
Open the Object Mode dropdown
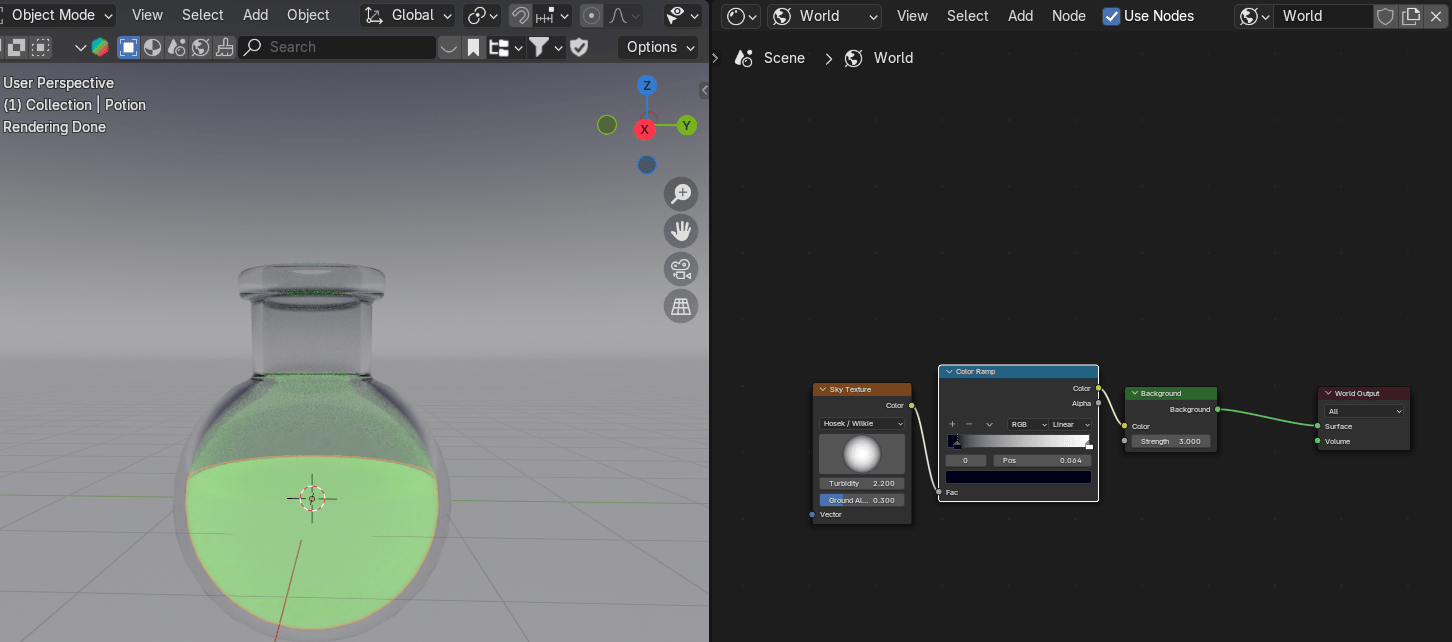pos(58,15)
